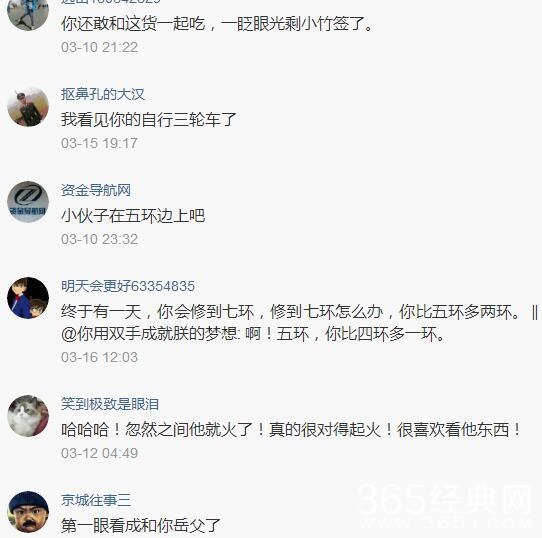Visit user 明天会更好63354835 profile link
Viewport: 542px width, 538px height.
[x=128, y=286]
